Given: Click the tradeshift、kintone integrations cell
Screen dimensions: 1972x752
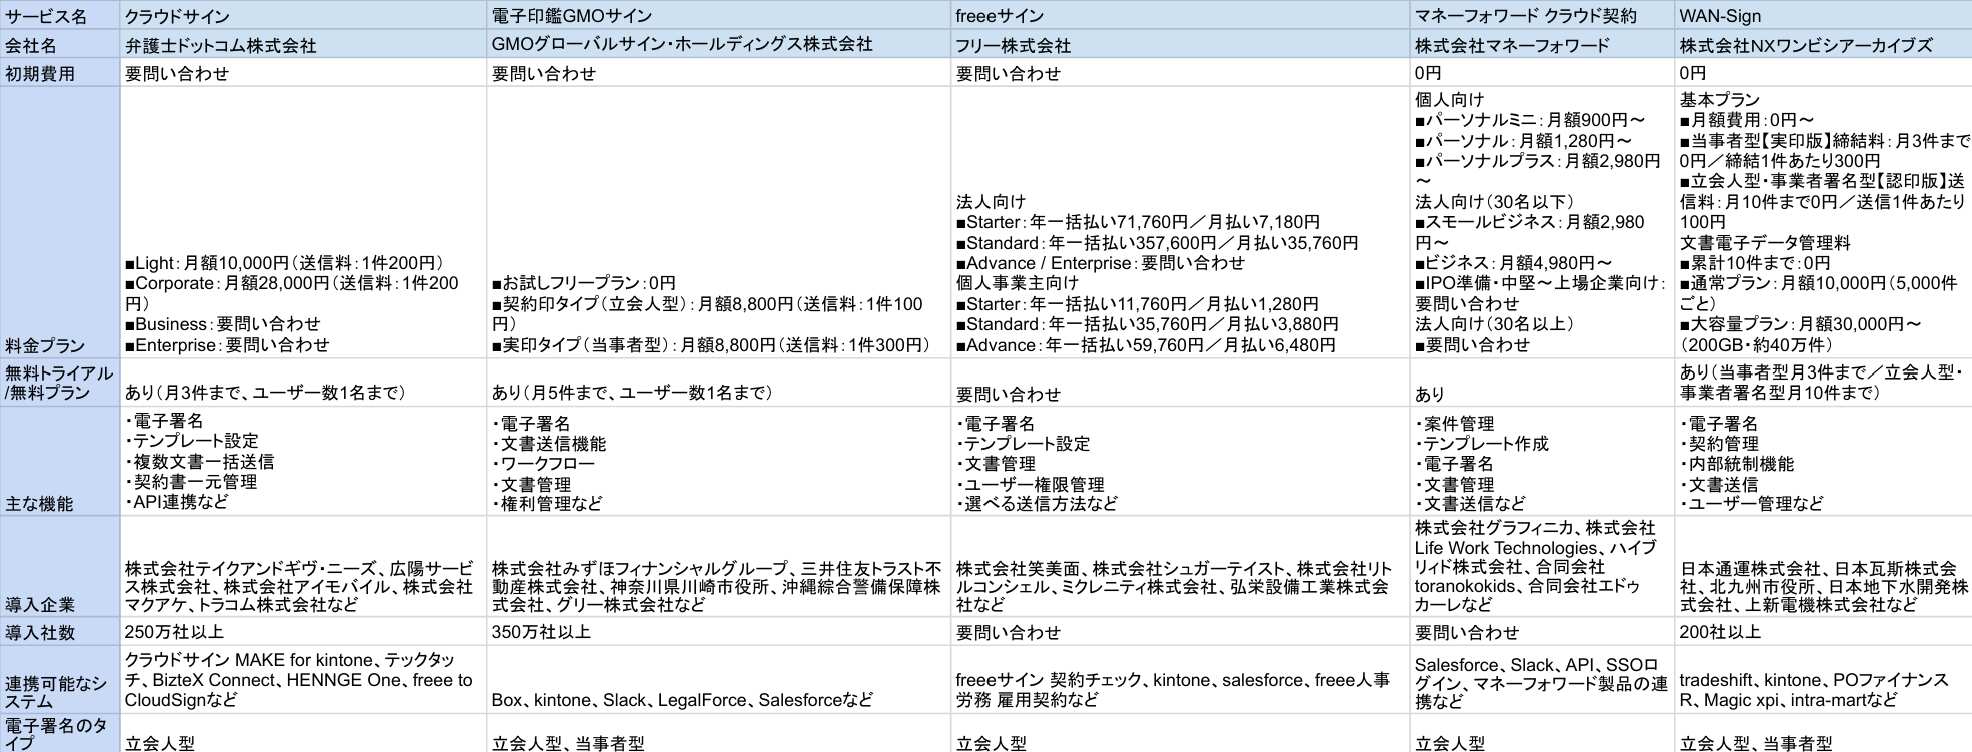Looking at the screenshot, I should coord(1823,679).
